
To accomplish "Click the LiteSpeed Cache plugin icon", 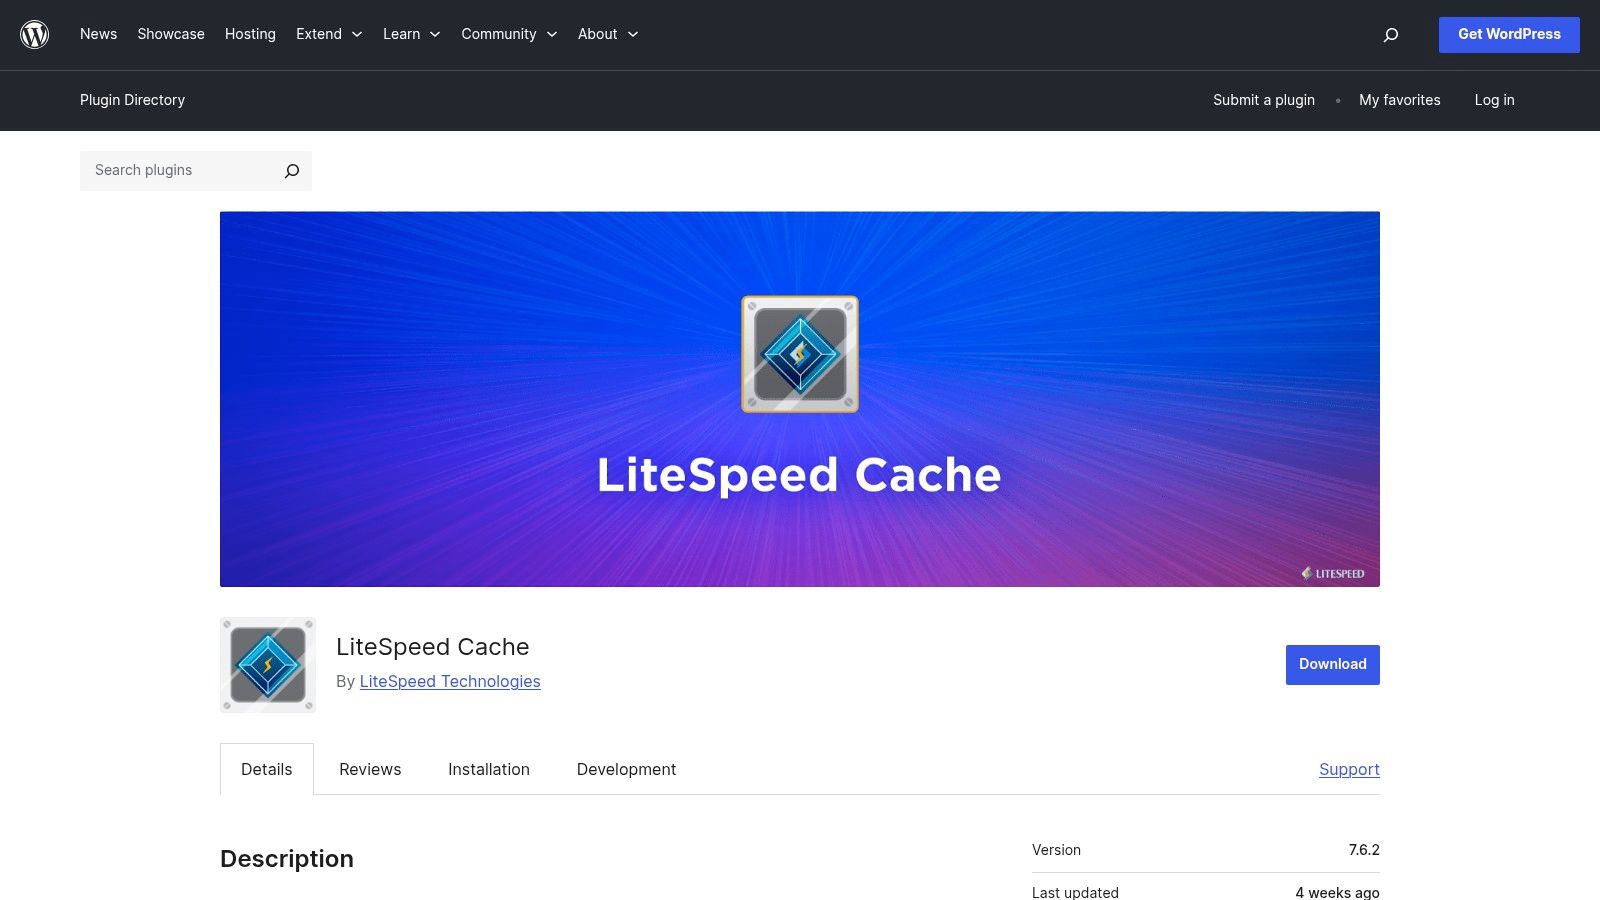I will click(x=267, y=664).
